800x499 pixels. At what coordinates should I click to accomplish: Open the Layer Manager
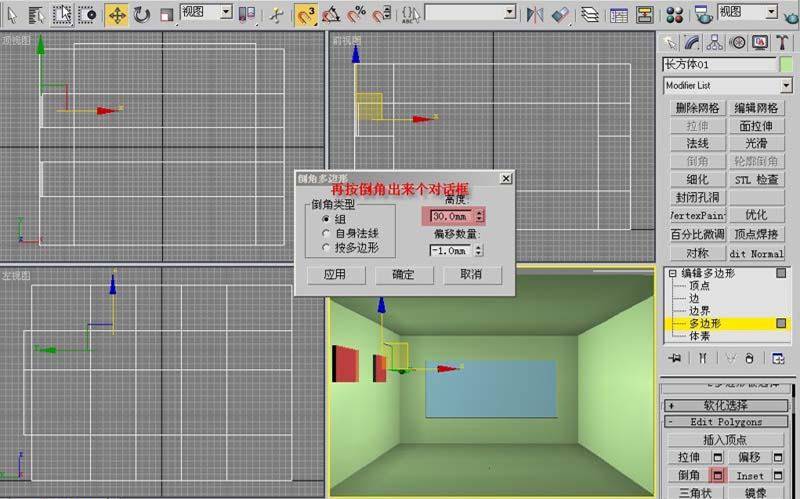[590, 15]
